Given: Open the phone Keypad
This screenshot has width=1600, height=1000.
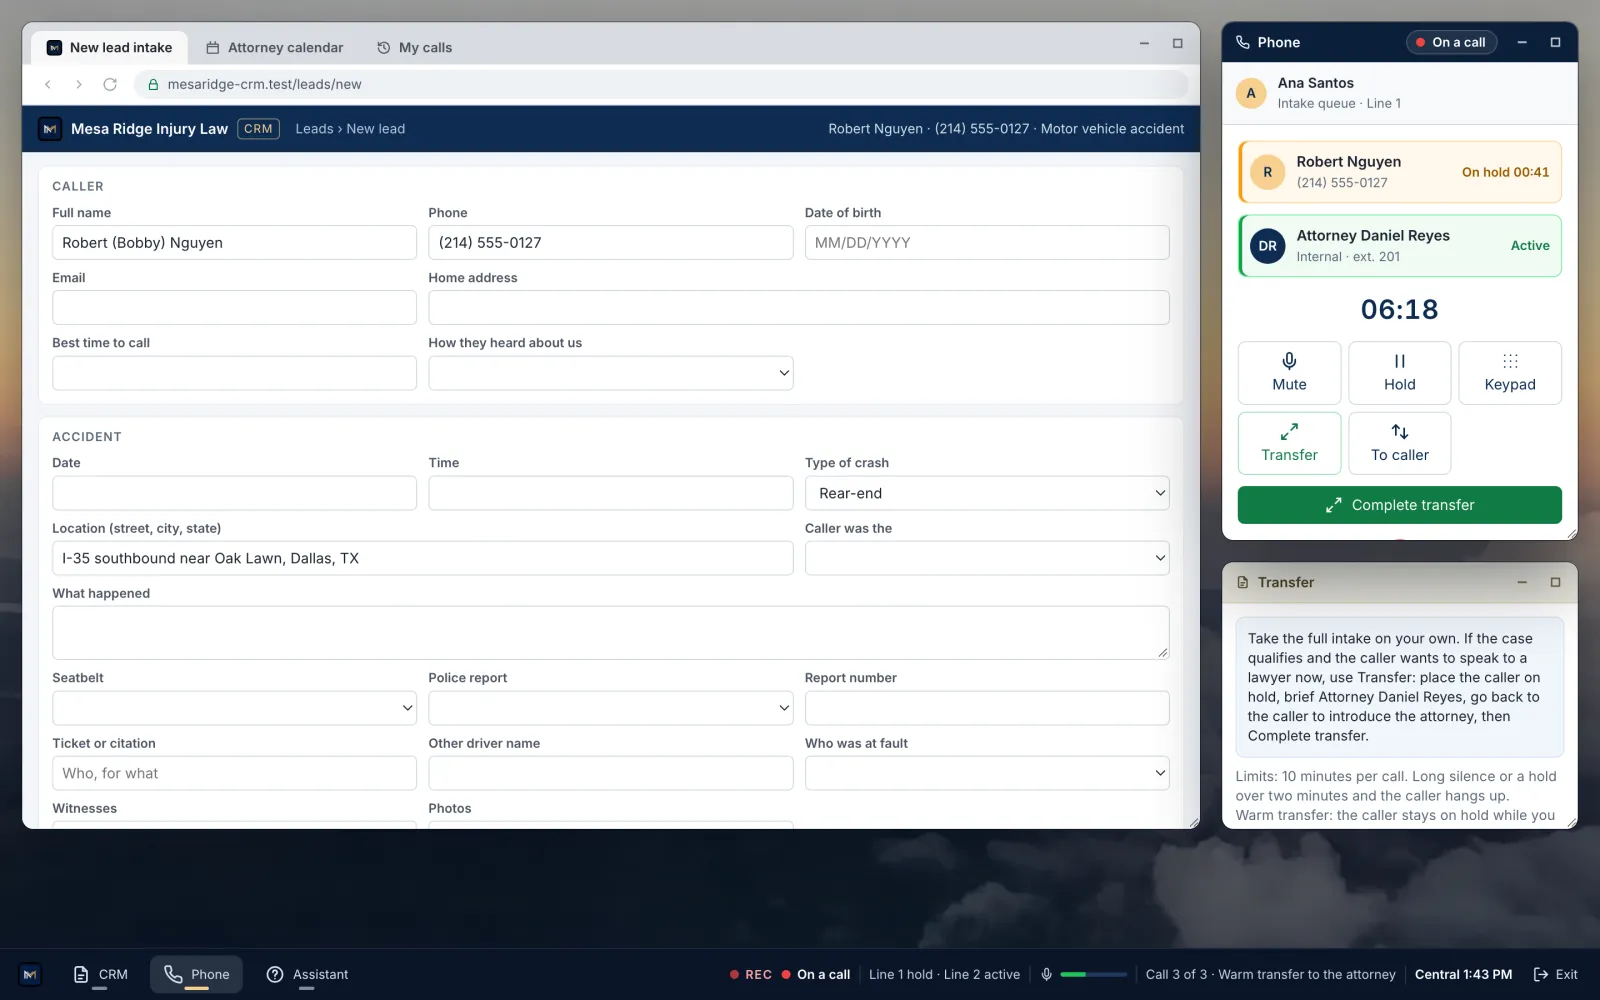Looking at the screenshot, I should [1510, 373].
